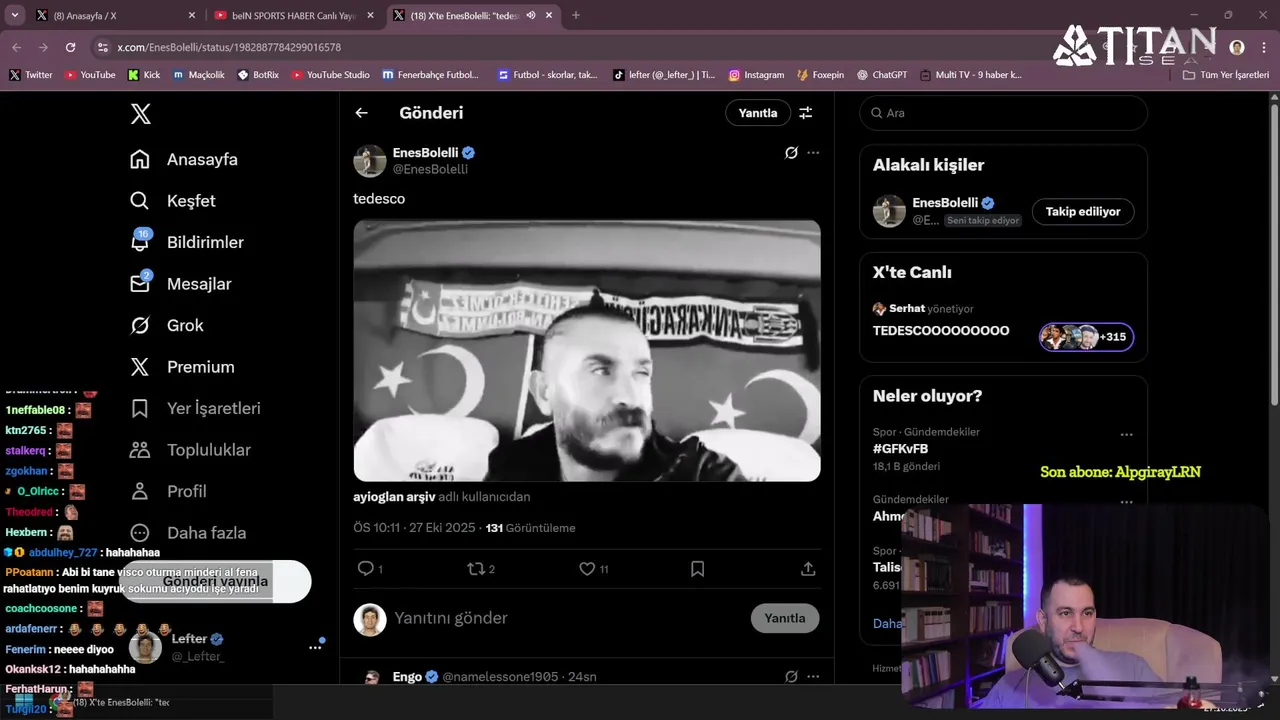Play the tedesco video thumbnail
Image resolution: width=1280 pixels, height=720 pixels.
pos(587,351)
